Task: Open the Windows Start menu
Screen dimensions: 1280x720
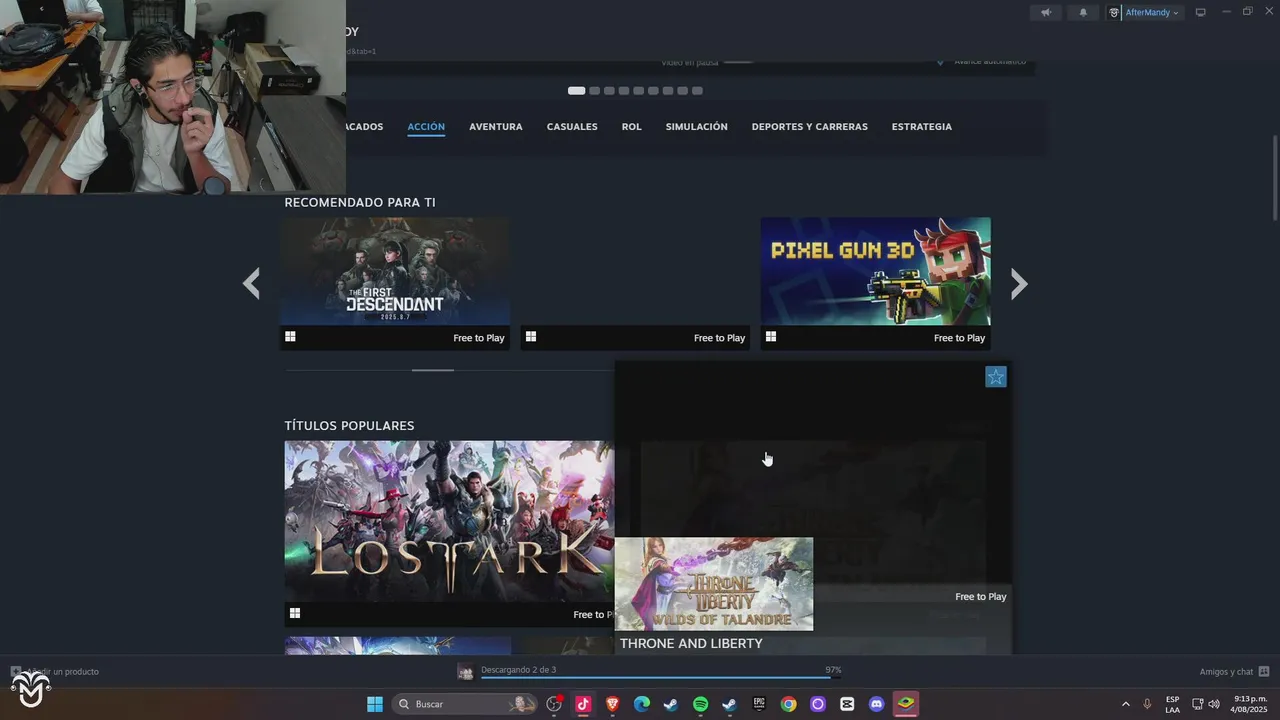Action: (x=375, y=704)
